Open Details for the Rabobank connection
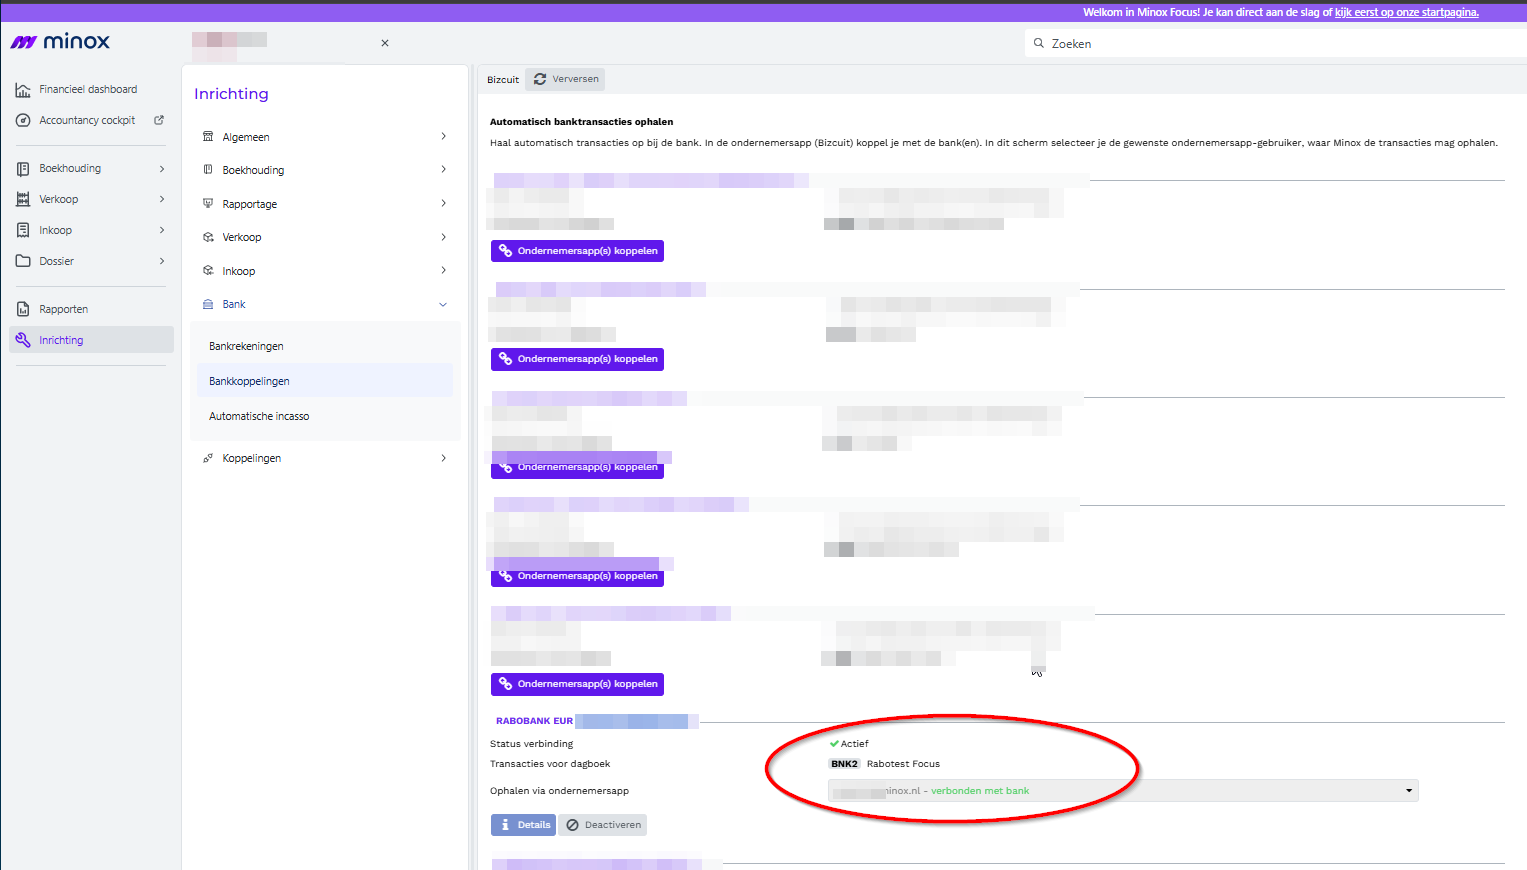This screenshot has width=1527, height=870. tap(523, 825)
